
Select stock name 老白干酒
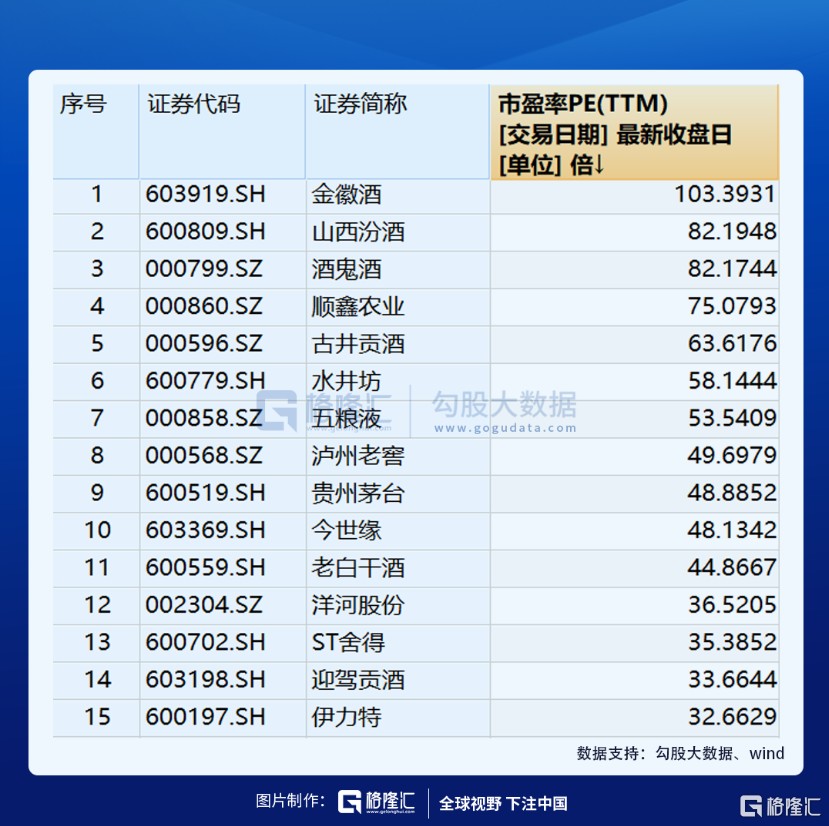pos(358,568)
